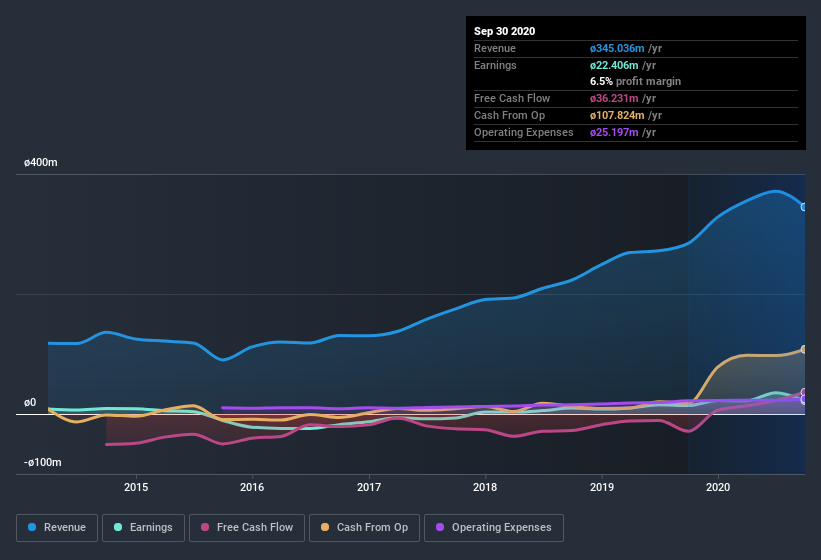Image resolution: width=821 pixels, height=560 pixels.
Task: Click the 6.5% profit margin text
Action: [x=635, y=81]
